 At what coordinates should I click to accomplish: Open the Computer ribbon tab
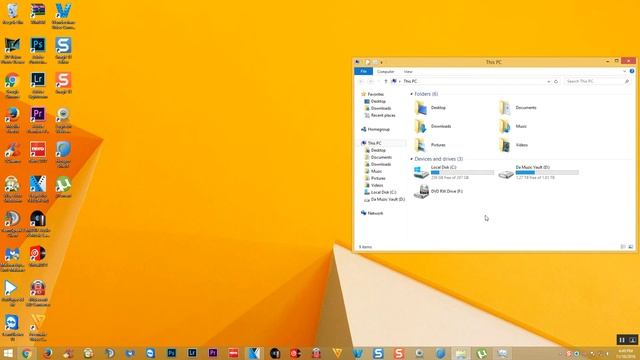tap(386, 71)
